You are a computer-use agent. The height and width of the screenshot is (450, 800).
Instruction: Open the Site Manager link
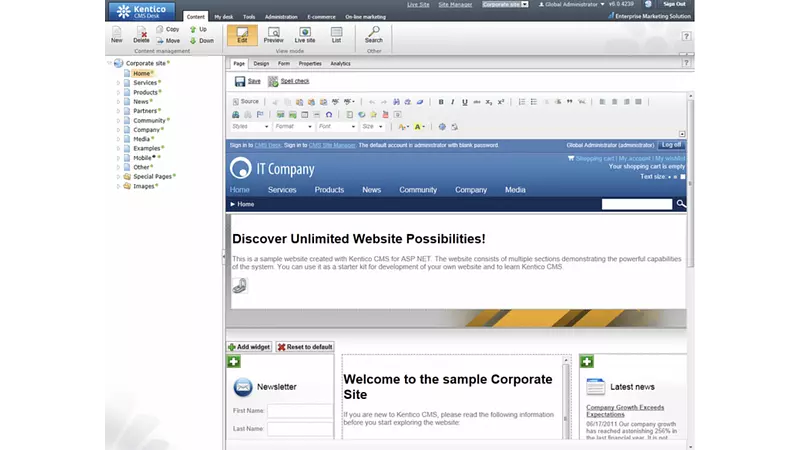(455, 5)
